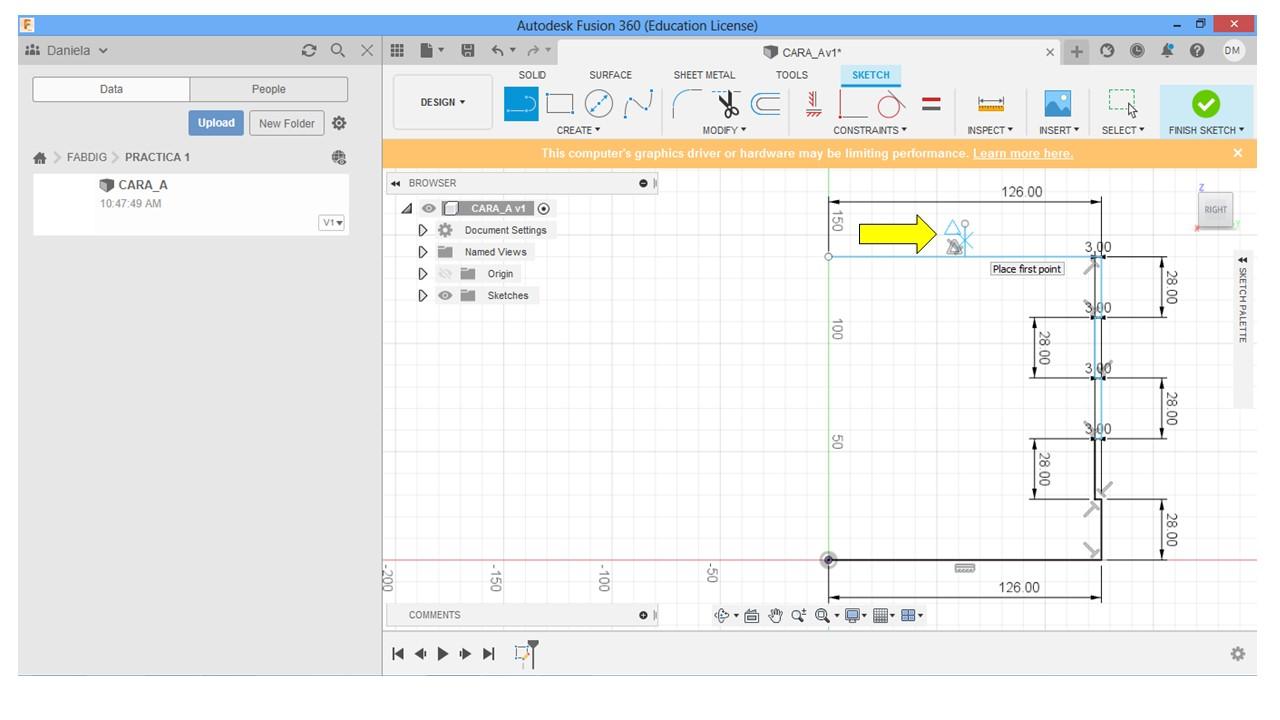Open data panel settings gear
Image resolution: width=1280 pixels, height=720 pixels.
click(x=339, y=123)
